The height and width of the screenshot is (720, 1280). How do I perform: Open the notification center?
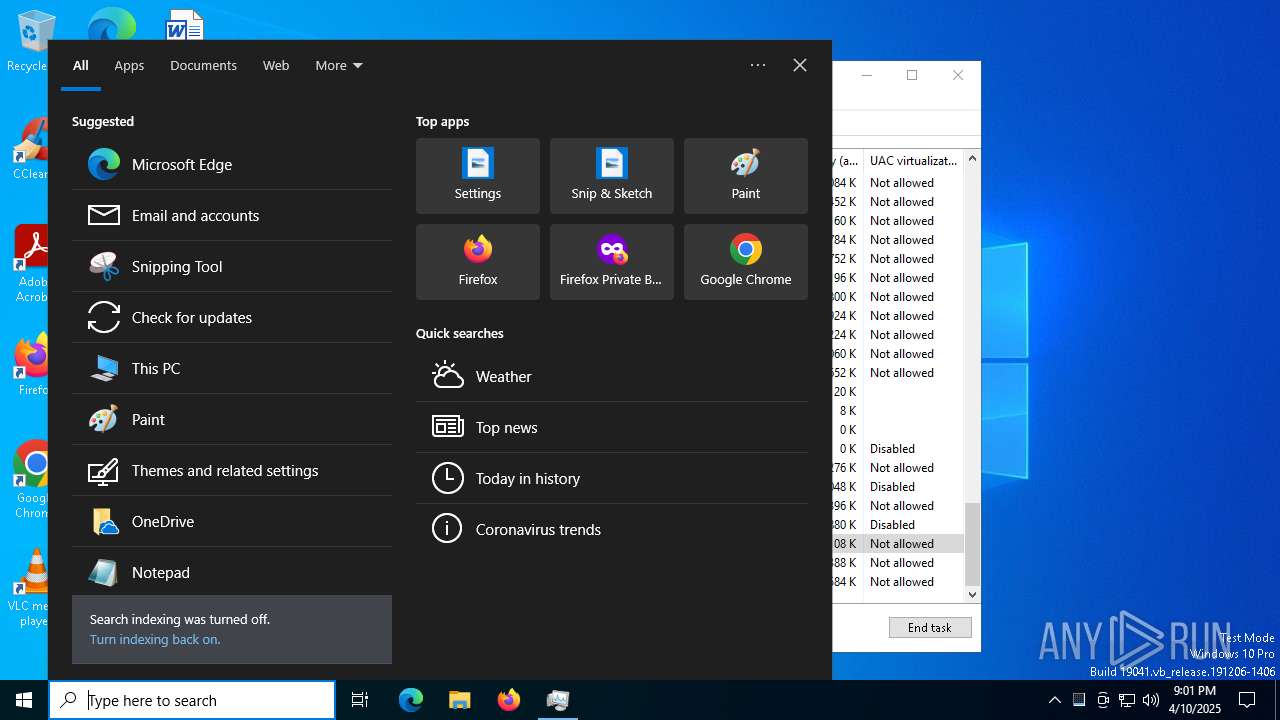pyautogui.click(x=1247, y=700)
